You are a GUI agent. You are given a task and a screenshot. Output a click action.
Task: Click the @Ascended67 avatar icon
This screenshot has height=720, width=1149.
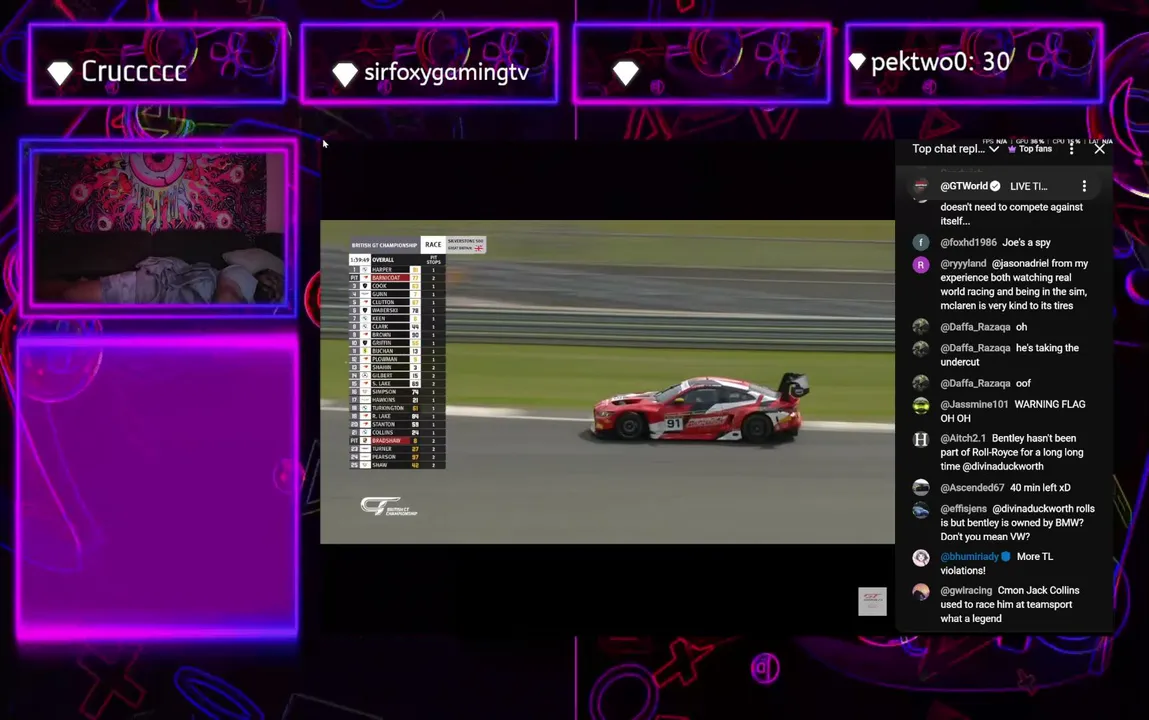click(921, 488)
